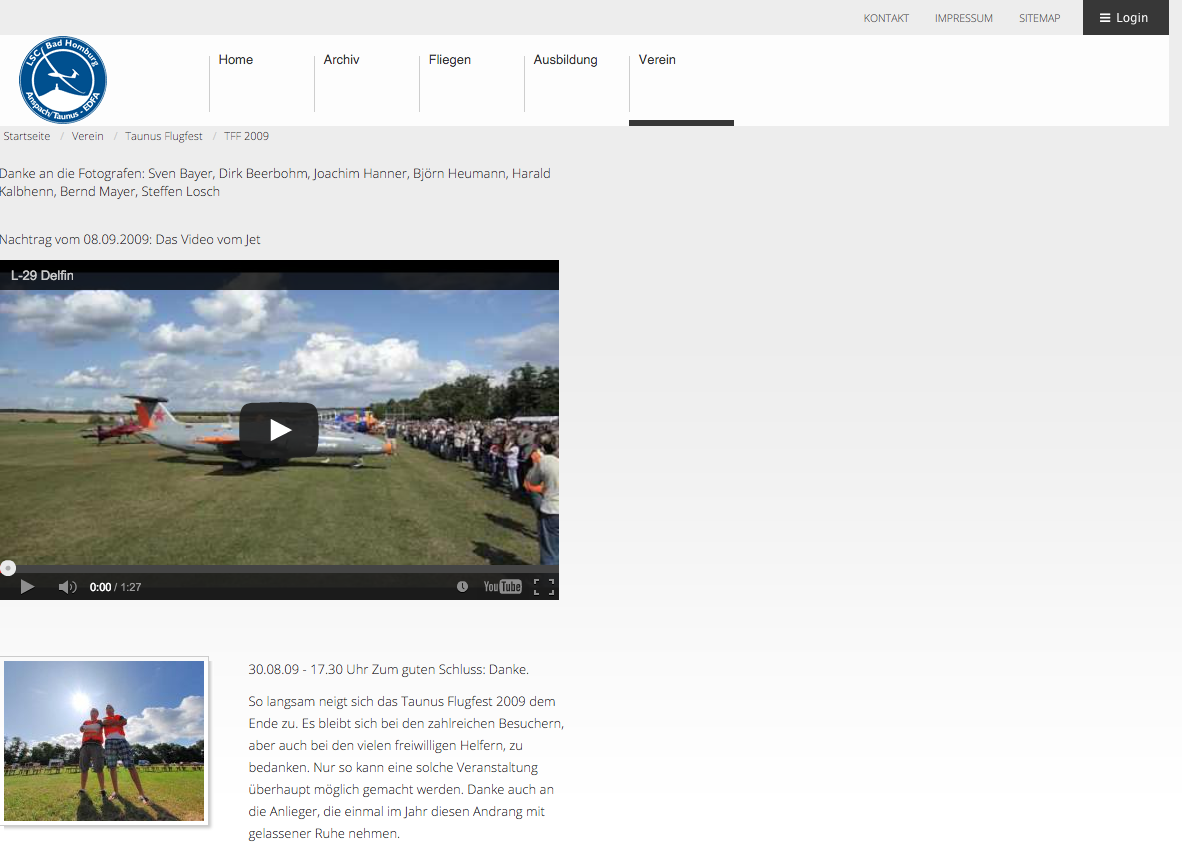
Task: Open the IMPRESSUM link
Action: 963,18
